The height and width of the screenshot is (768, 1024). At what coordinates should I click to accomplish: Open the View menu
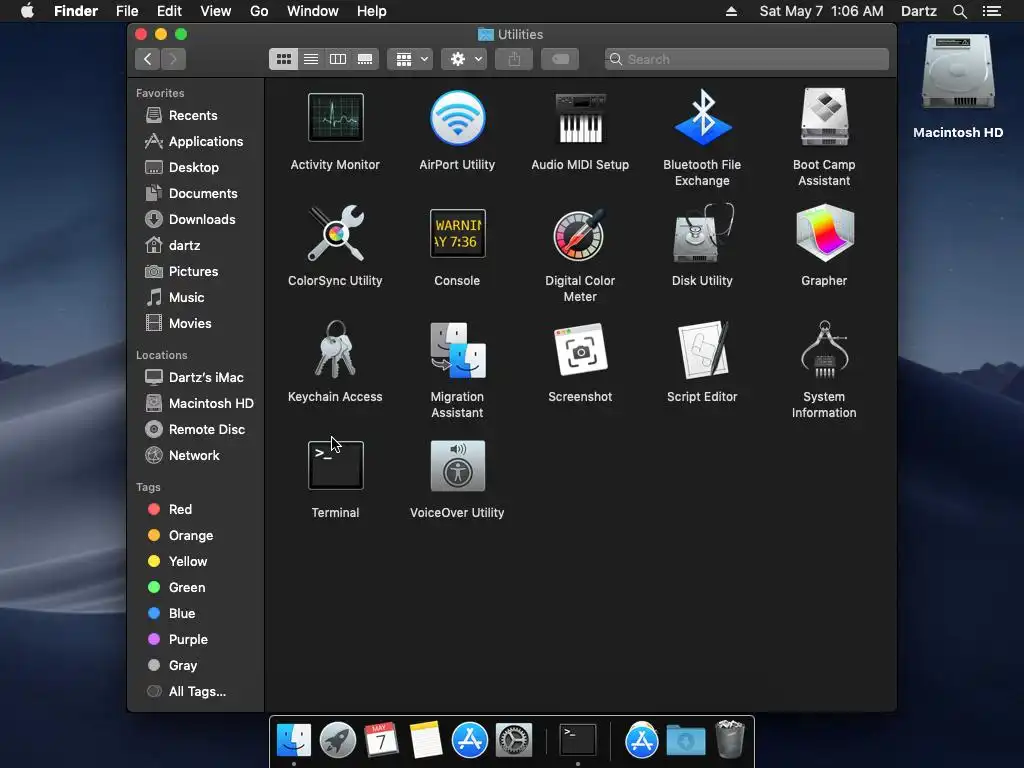point(216,11)
